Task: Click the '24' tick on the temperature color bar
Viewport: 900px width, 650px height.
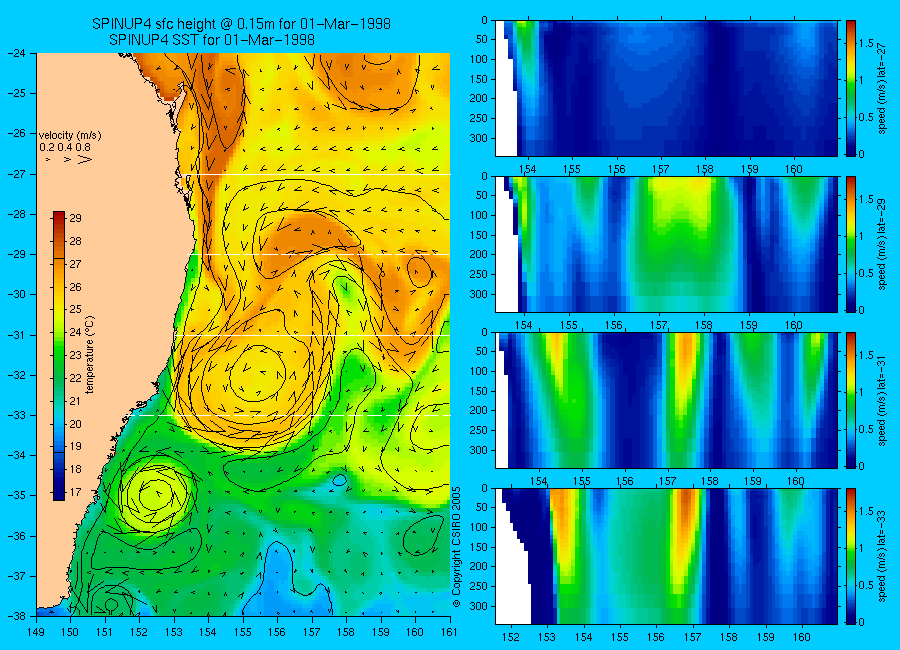Action: click(75, 332)
